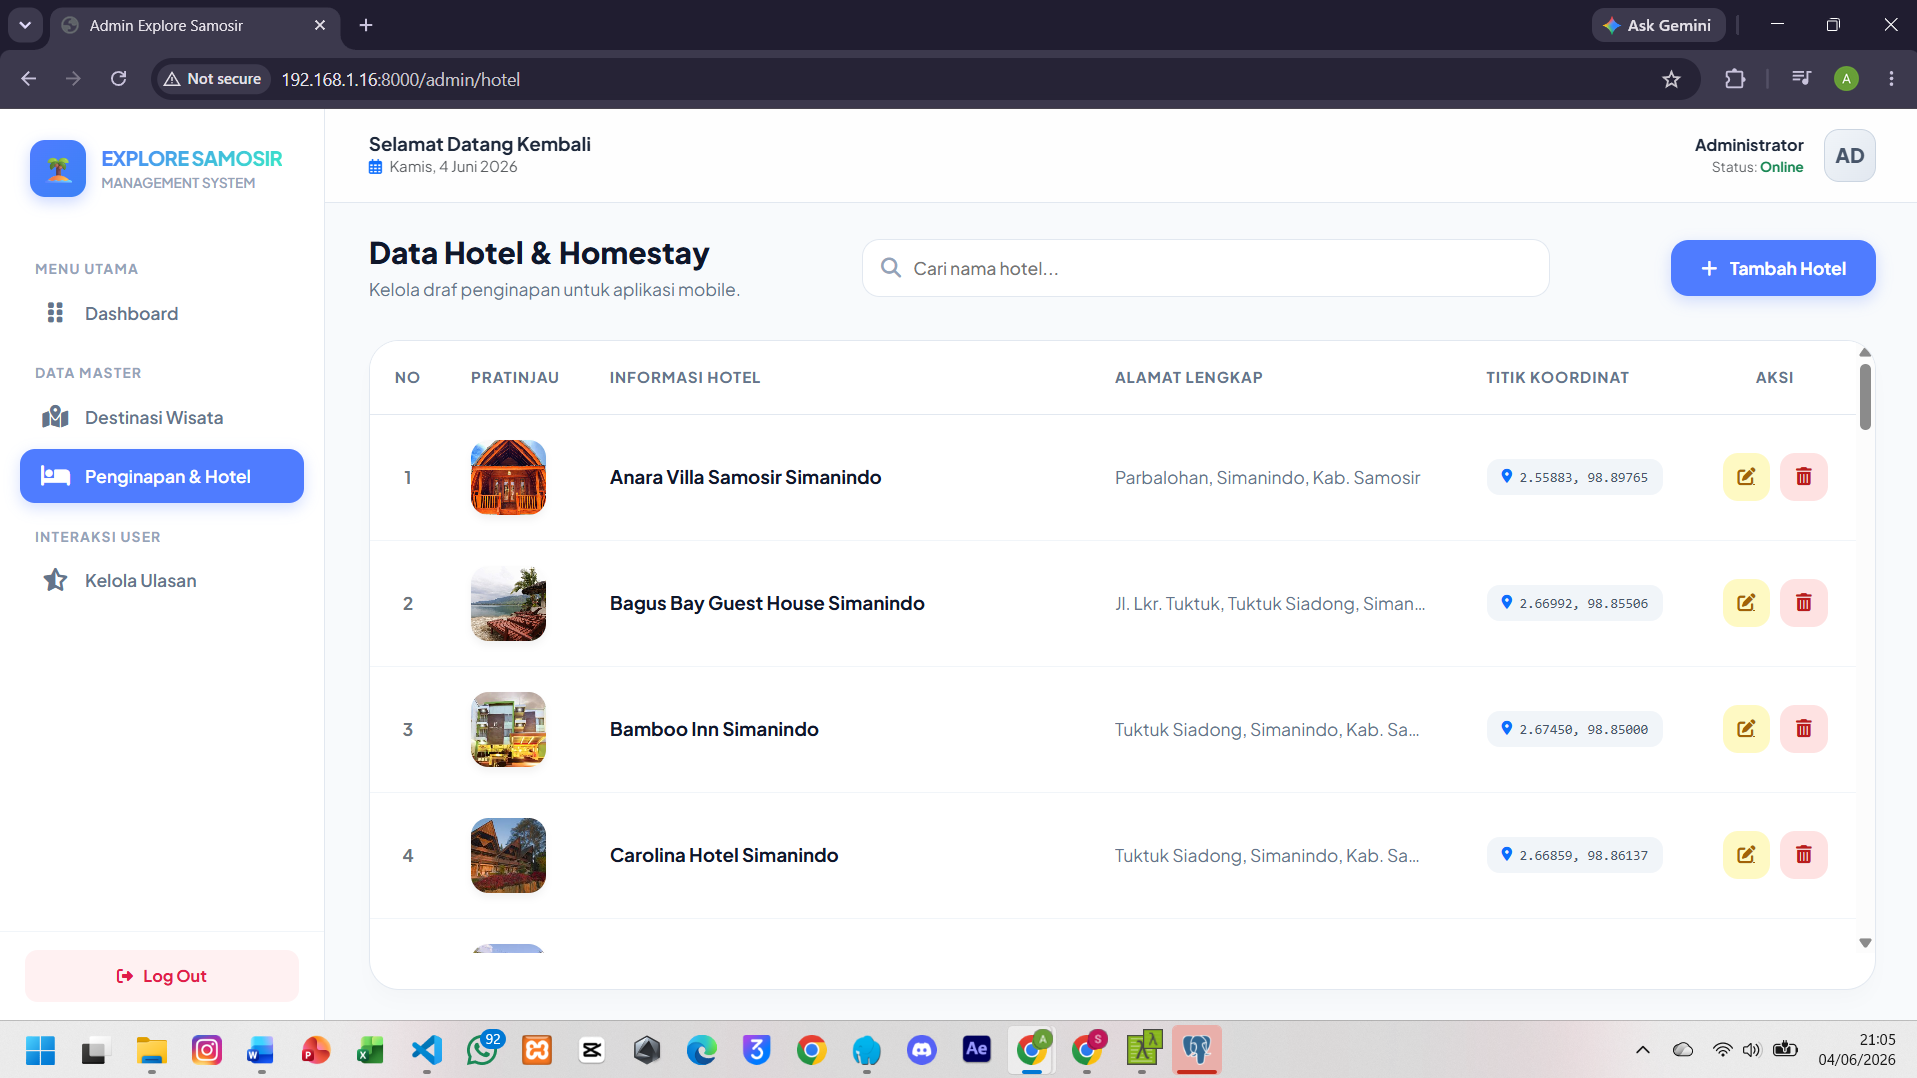Edit Bamboo Inn Simanindo entry
Image resolution: width=1917 pixels, height=1078 pixels.
[x=1746, y=729]
